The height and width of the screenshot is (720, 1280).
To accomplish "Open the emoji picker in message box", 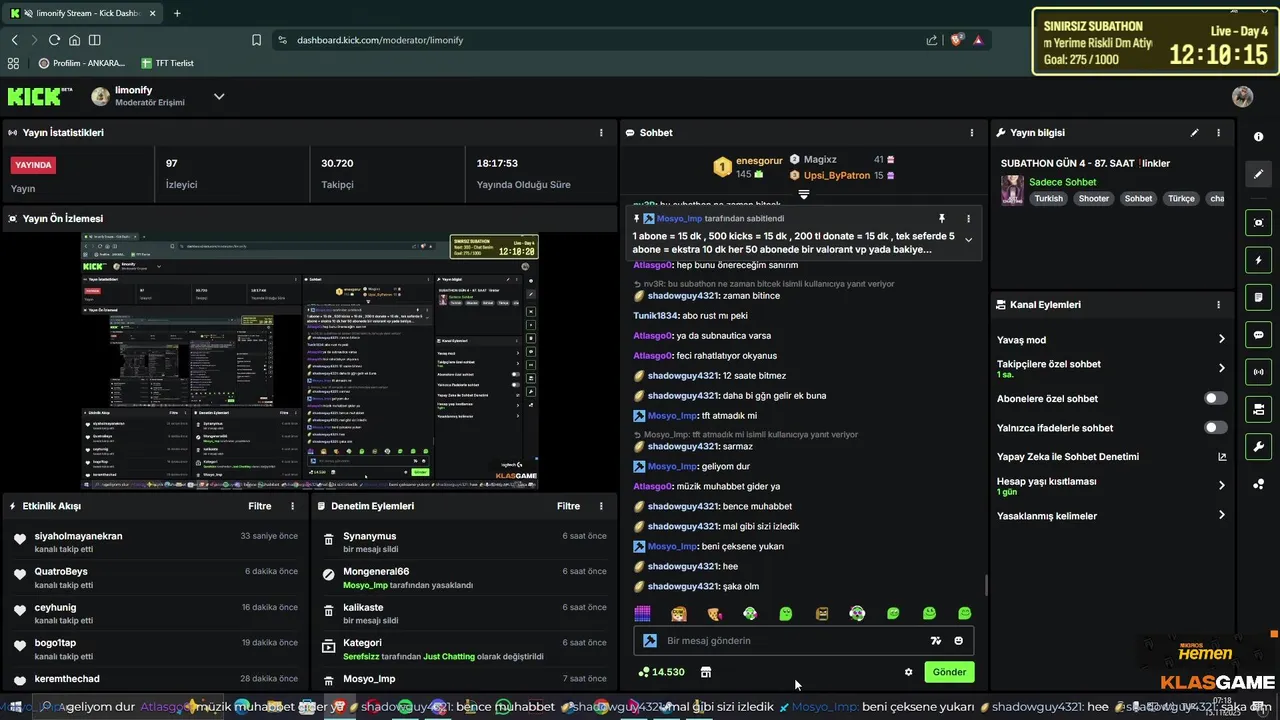I will click(959, 641).
